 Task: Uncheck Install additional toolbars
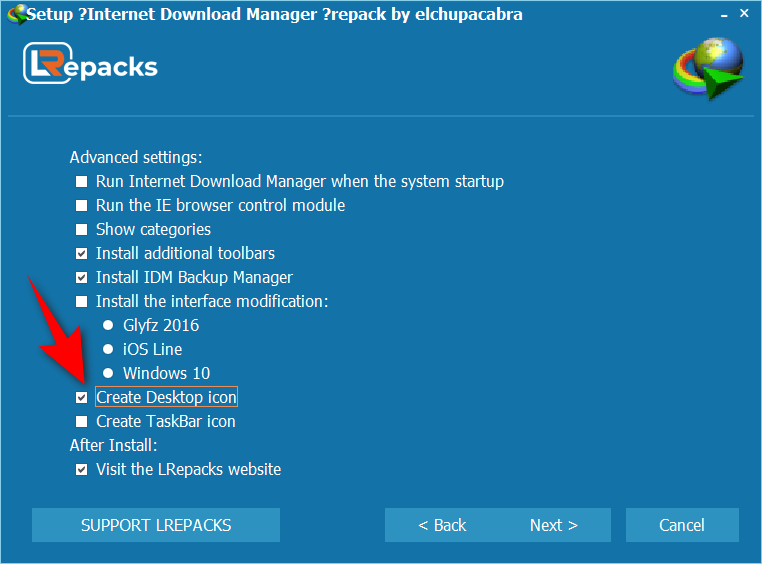tap(82, 254)
